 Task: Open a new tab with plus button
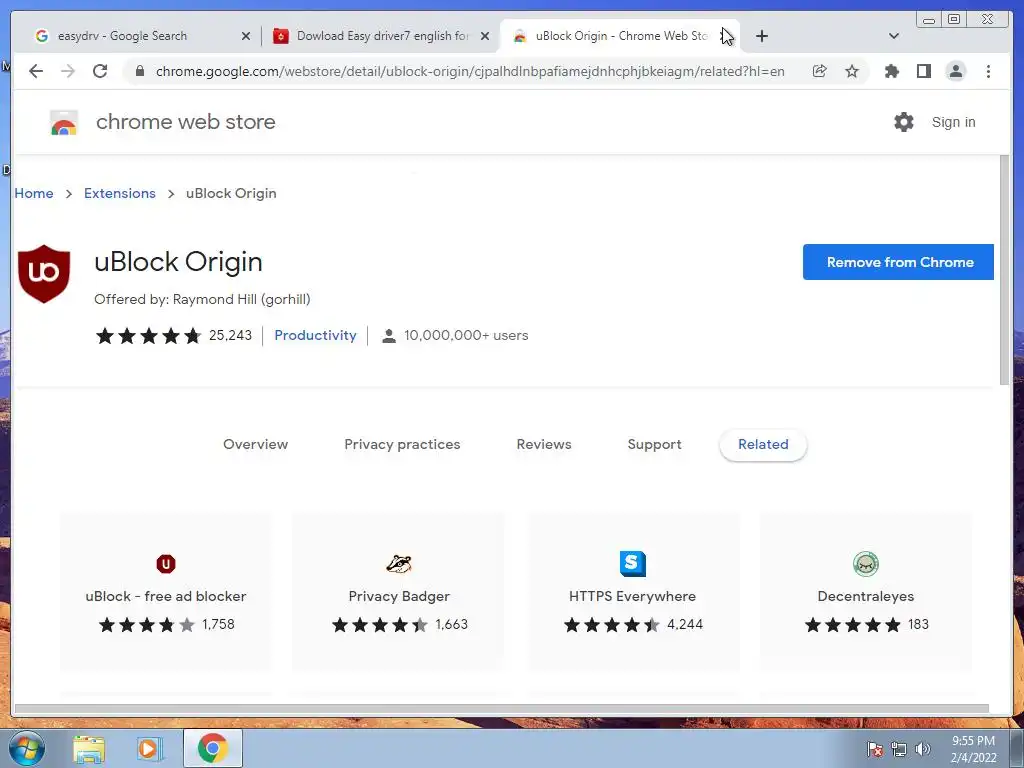point(761,36)
